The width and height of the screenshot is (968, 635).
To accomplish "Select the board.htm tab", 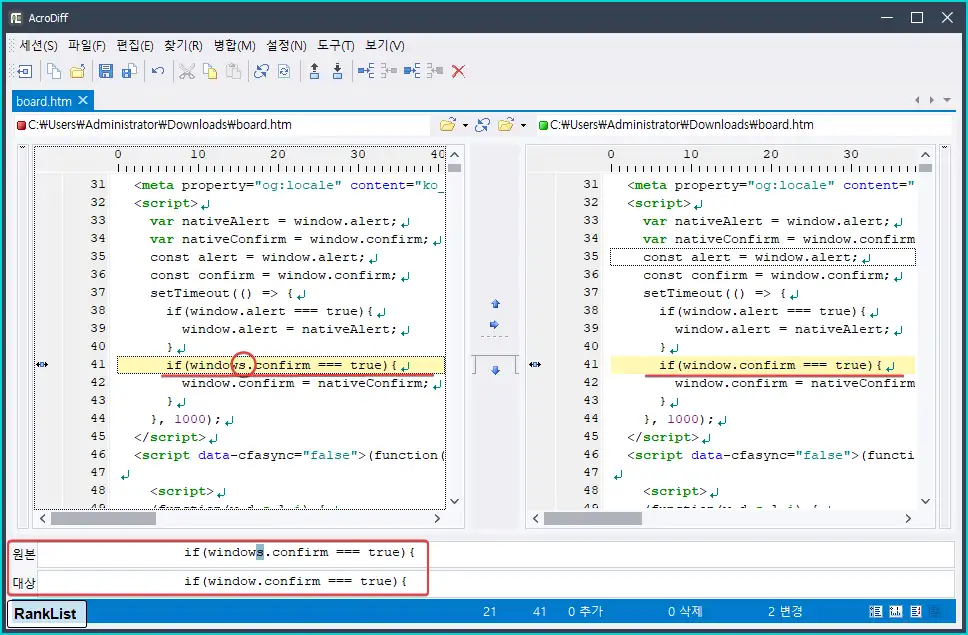I will [x=44, y=101].
